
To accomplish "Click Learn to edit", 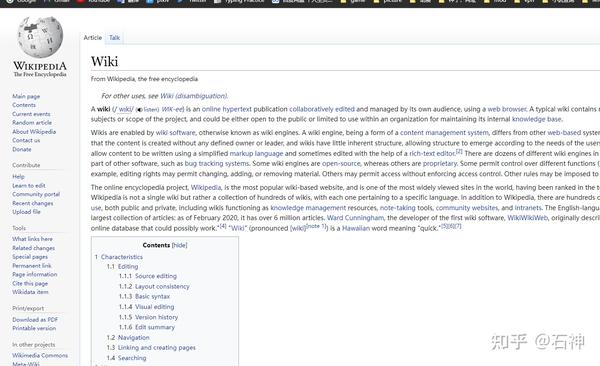I will pos(29,185).
